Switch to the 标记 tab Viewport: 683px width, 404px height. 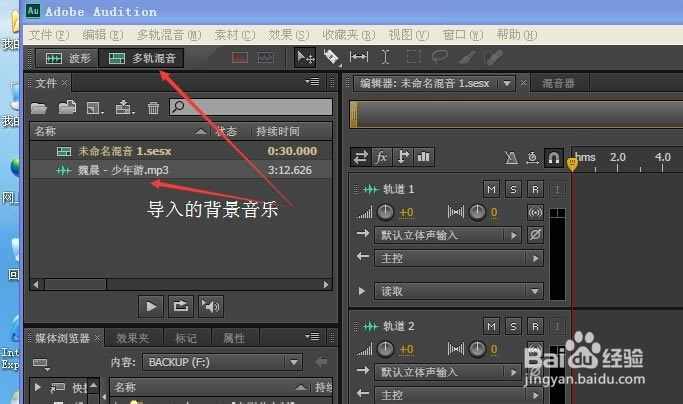click(x=186, y=338)
